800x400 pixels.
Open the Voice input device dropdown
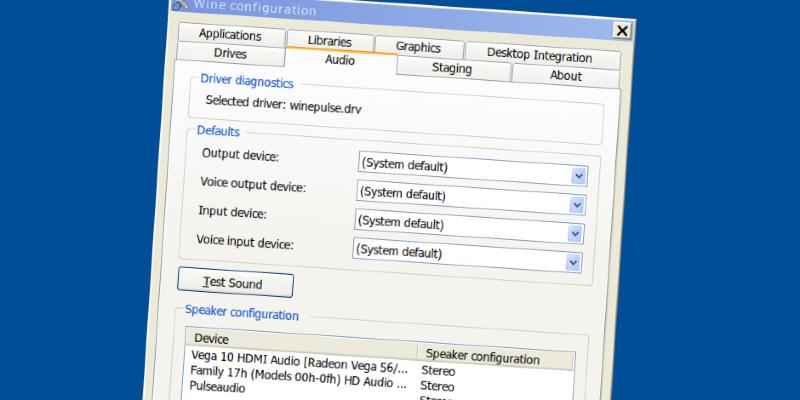[x=573, y=262]
